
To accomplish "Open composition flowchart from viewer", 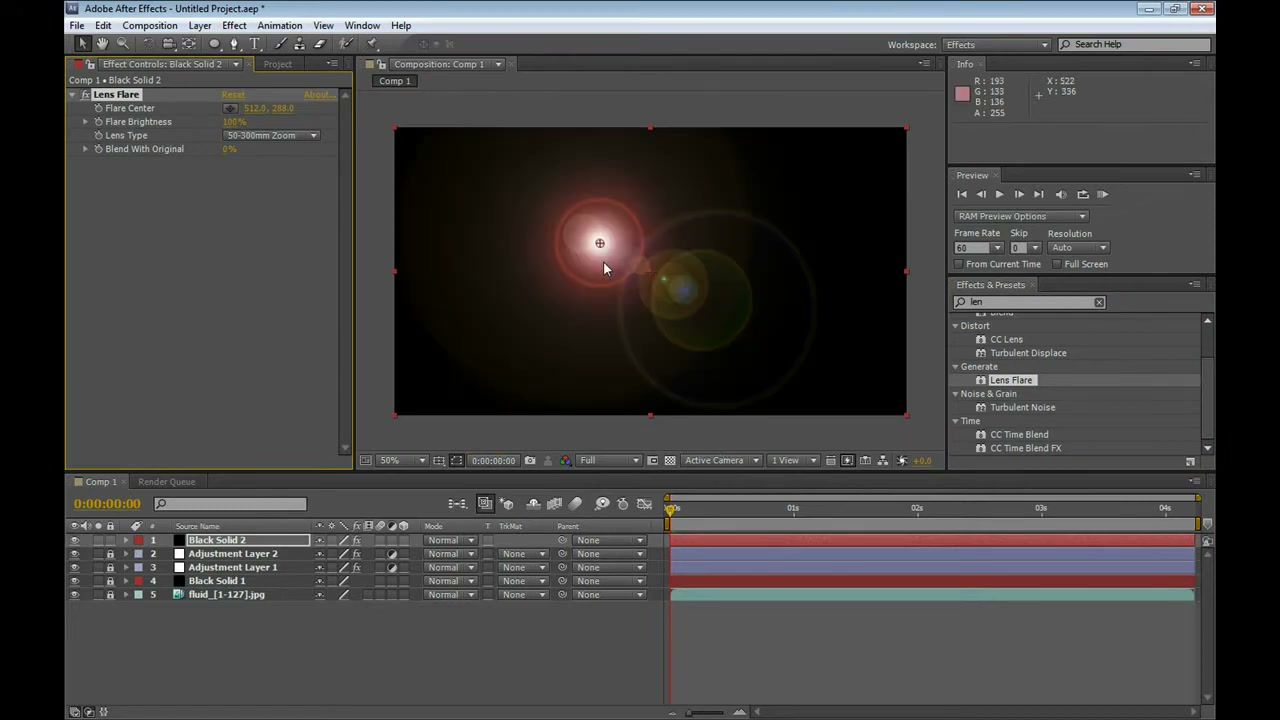I will tap(884, 461).
